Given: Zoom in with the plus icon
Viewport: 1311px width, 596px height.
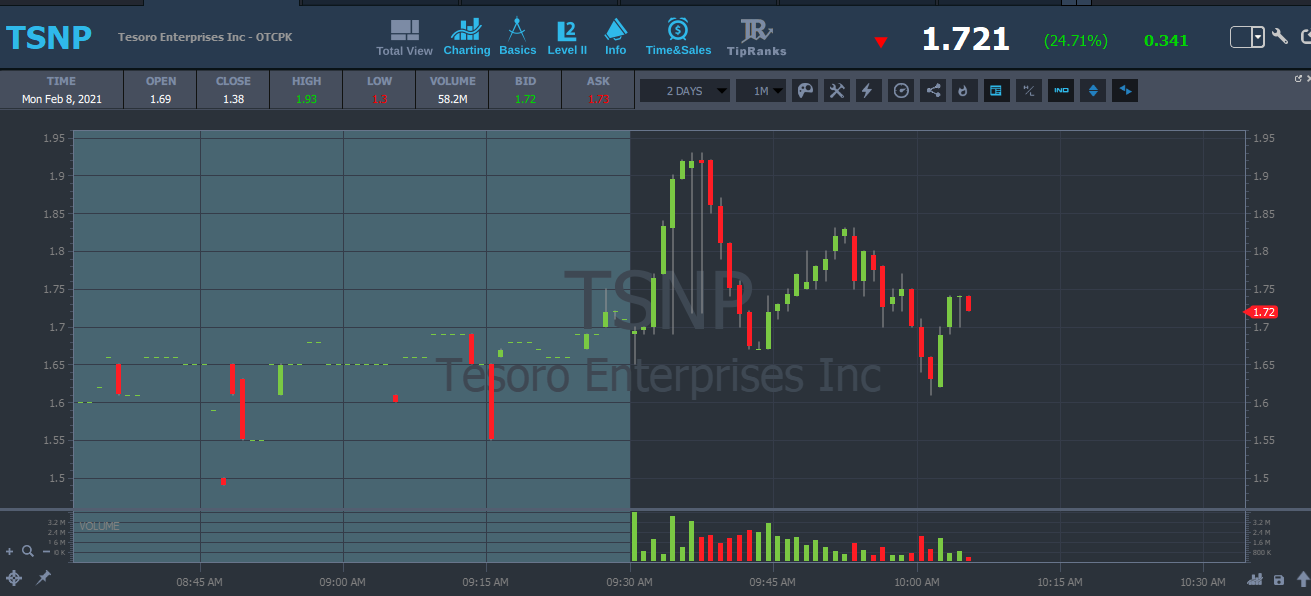Looking at the screenshot, I should pyautogui.click(x=9, y=551).
